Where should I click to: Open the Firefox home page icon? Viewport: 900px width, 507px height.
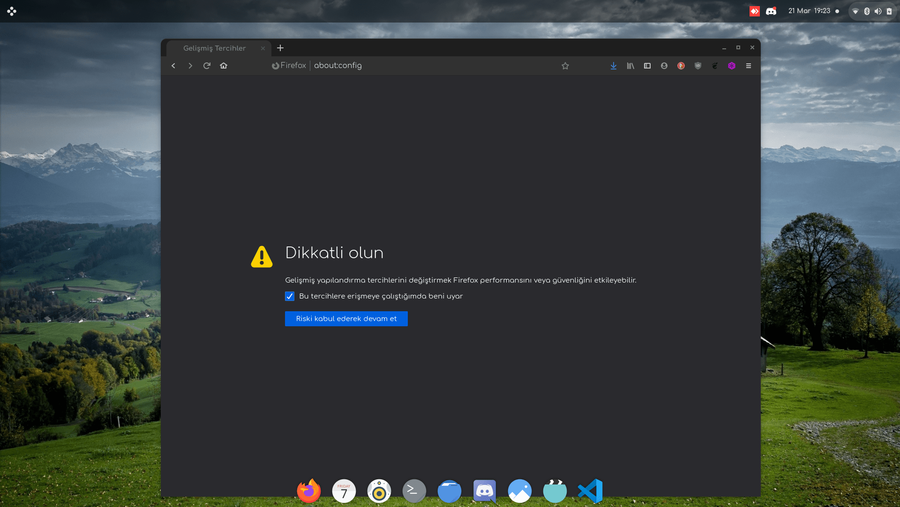(223, 65)
